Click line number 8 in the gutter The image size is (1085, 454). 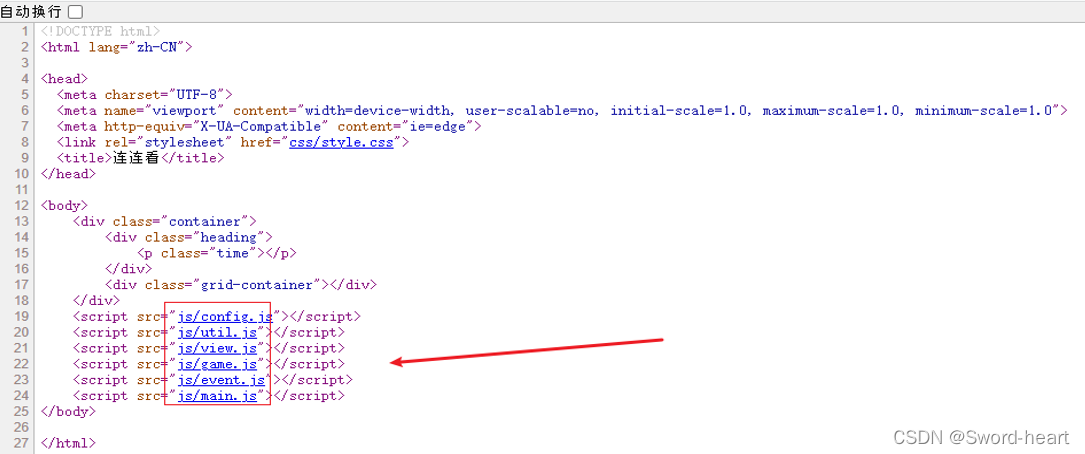point(25,143)
